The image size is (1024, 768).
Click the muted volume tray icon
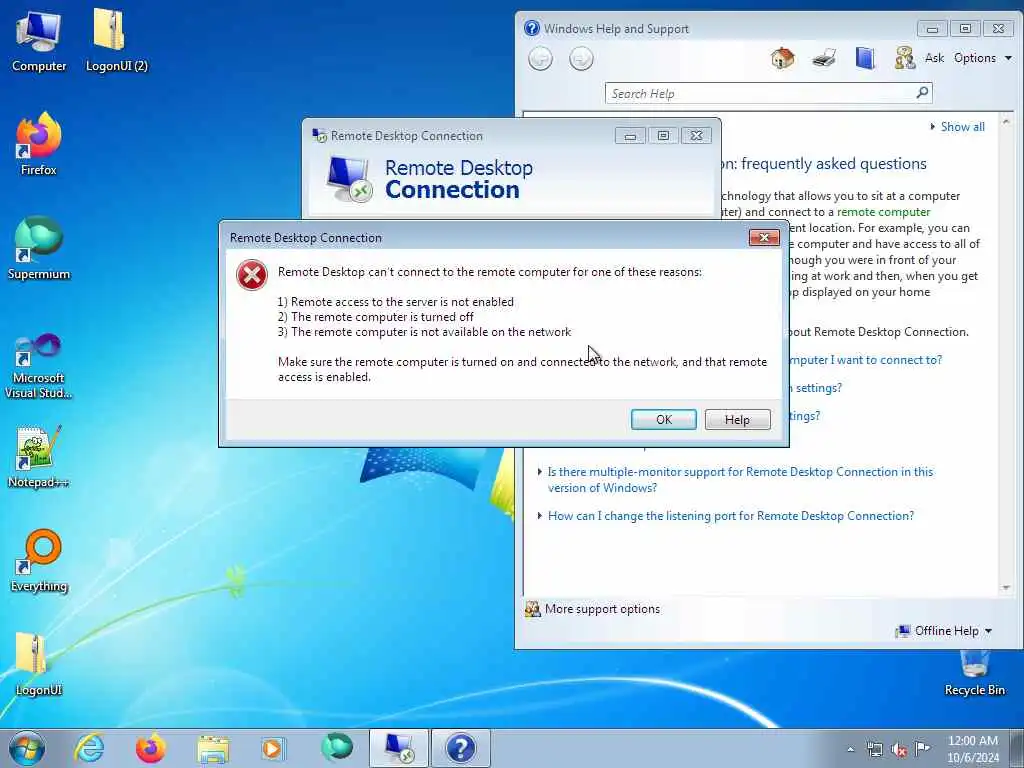(x=899, y=750)
